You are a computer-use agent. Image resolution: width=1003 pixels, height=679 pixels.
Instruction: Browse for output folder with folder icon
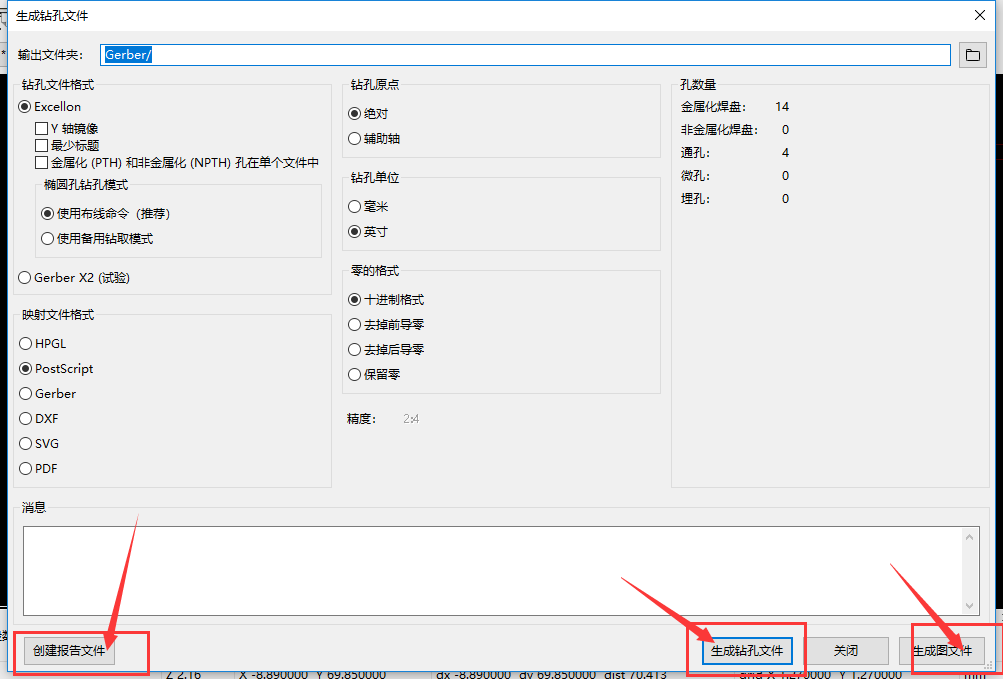[x=972, y=55]
